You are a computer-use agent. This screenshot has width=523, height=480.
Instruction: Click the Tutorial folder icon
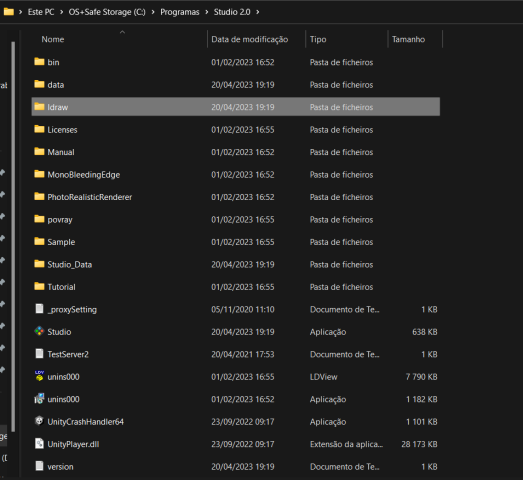tap(39, 286)
